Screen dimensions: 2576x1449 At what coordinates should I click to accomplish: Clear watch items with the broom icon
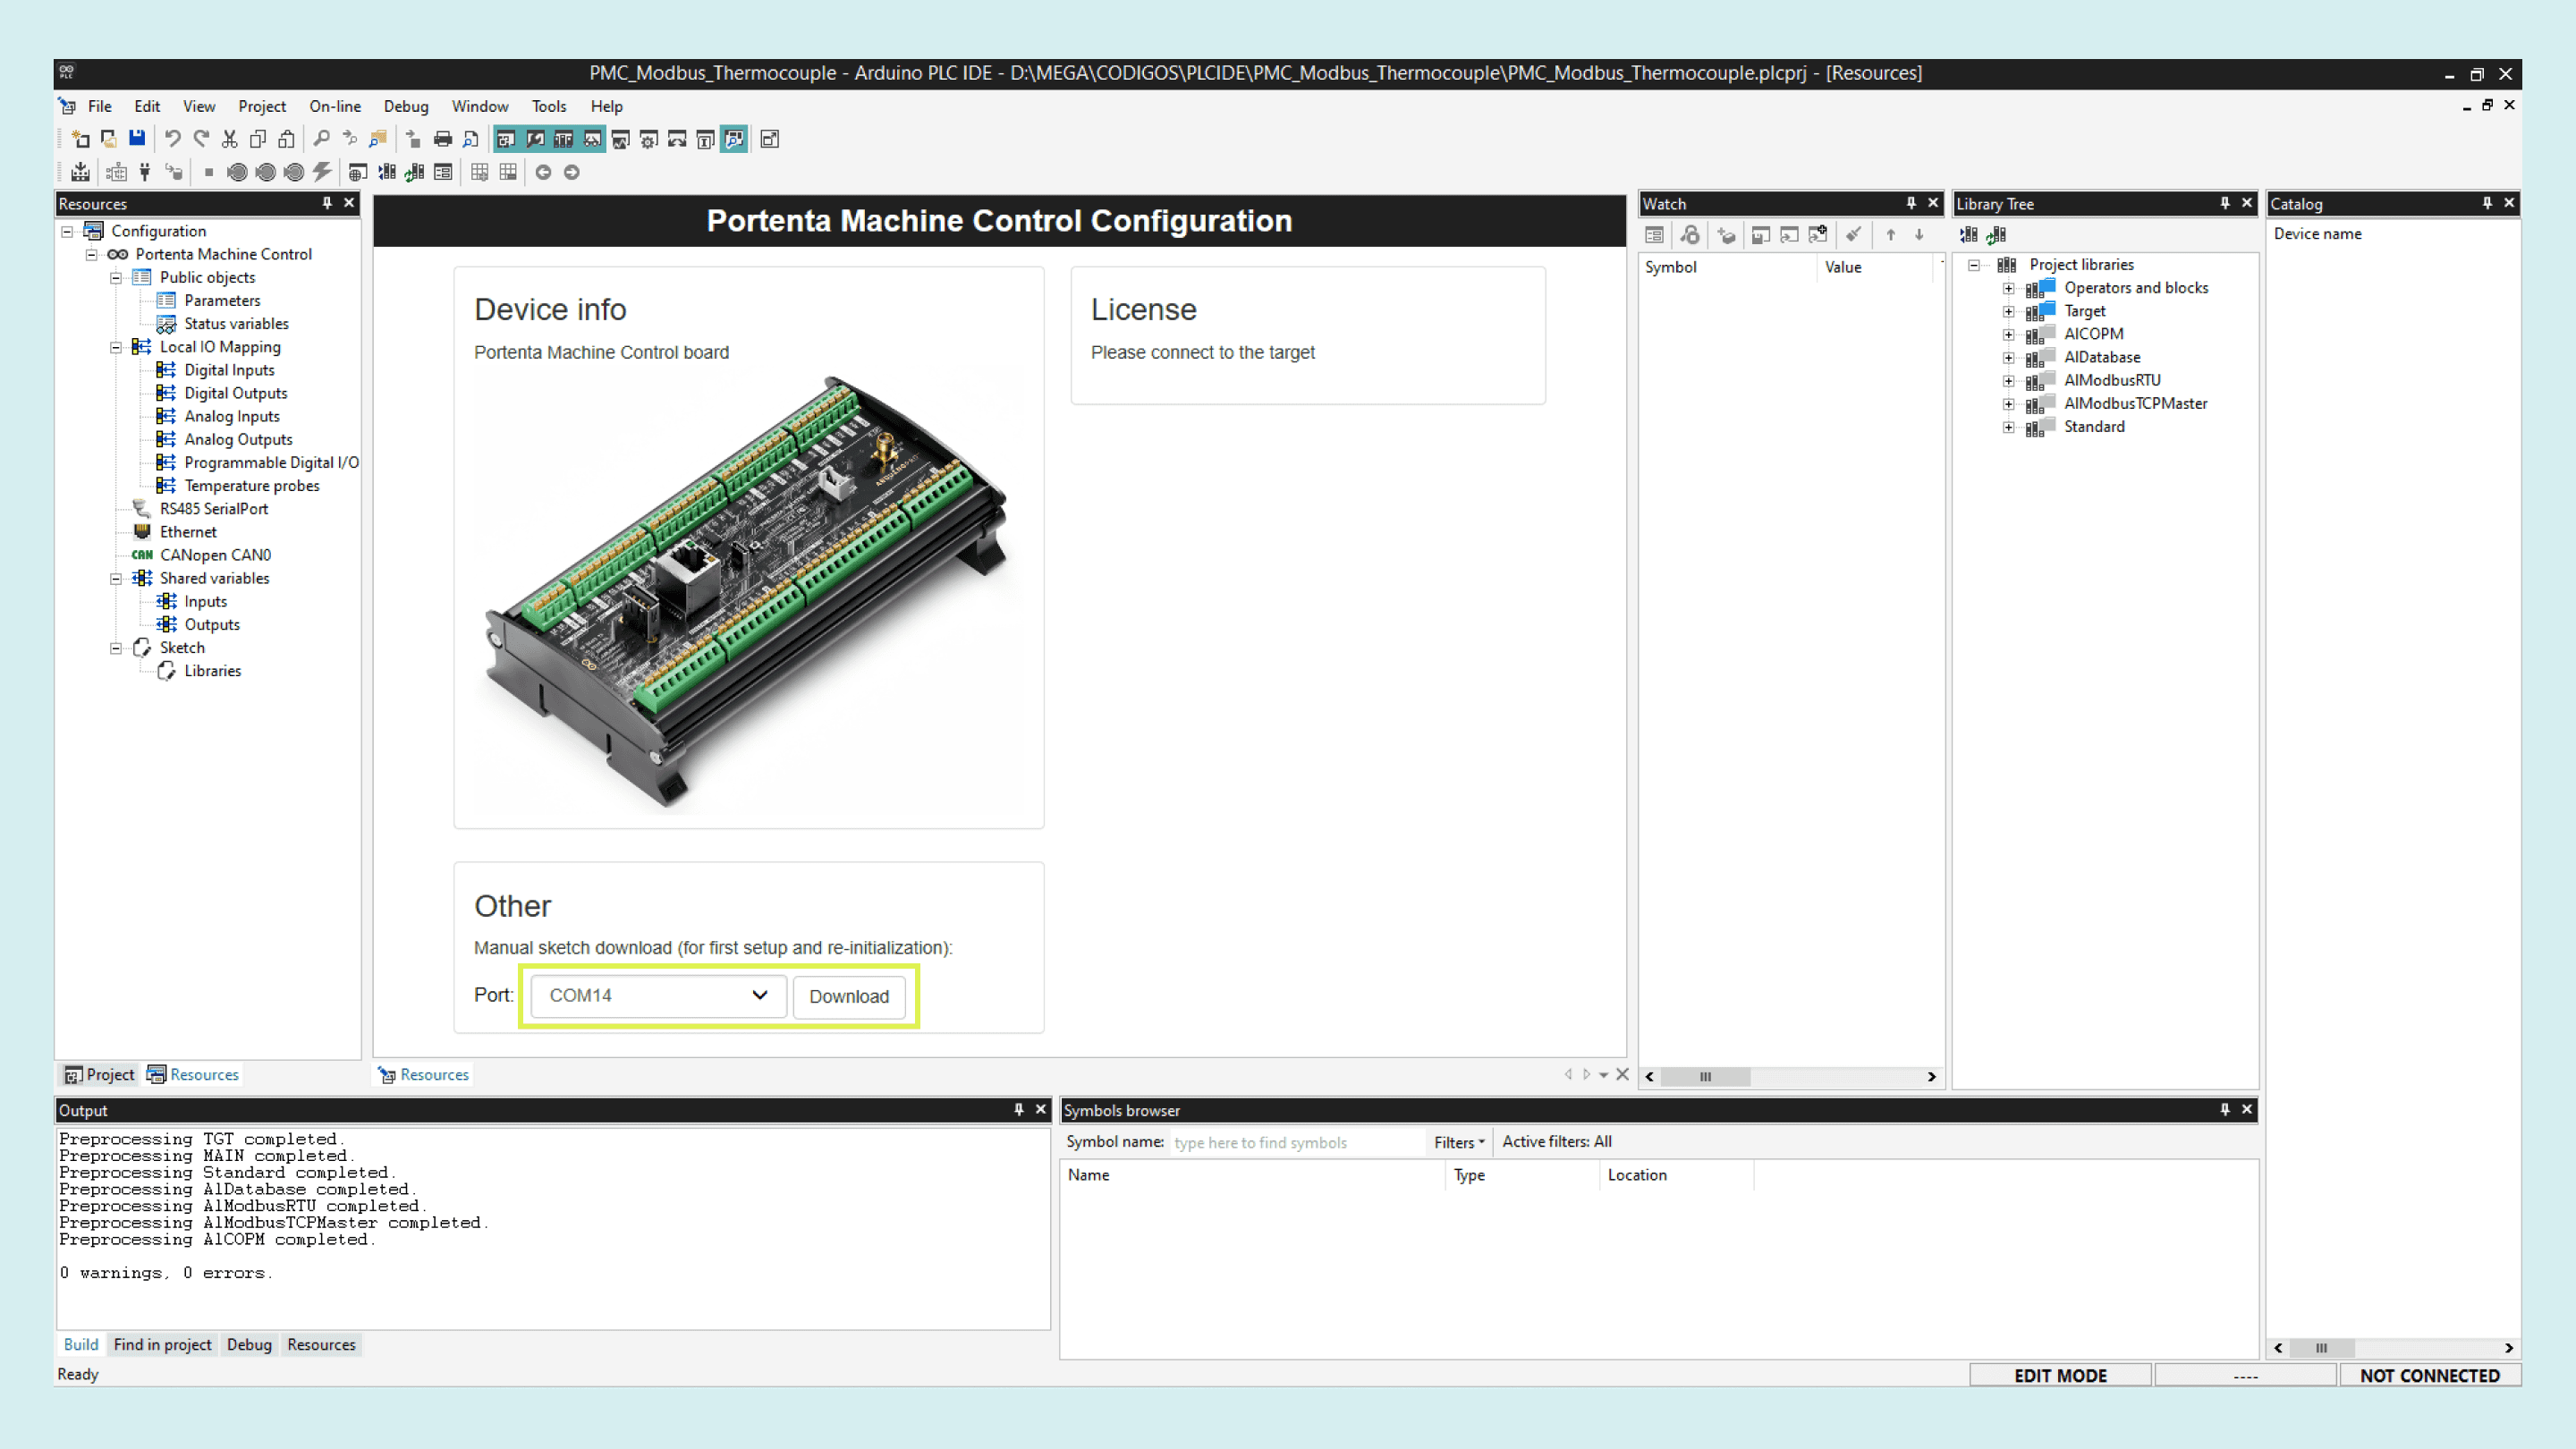pyautogui.click(x=1855, y=235)
